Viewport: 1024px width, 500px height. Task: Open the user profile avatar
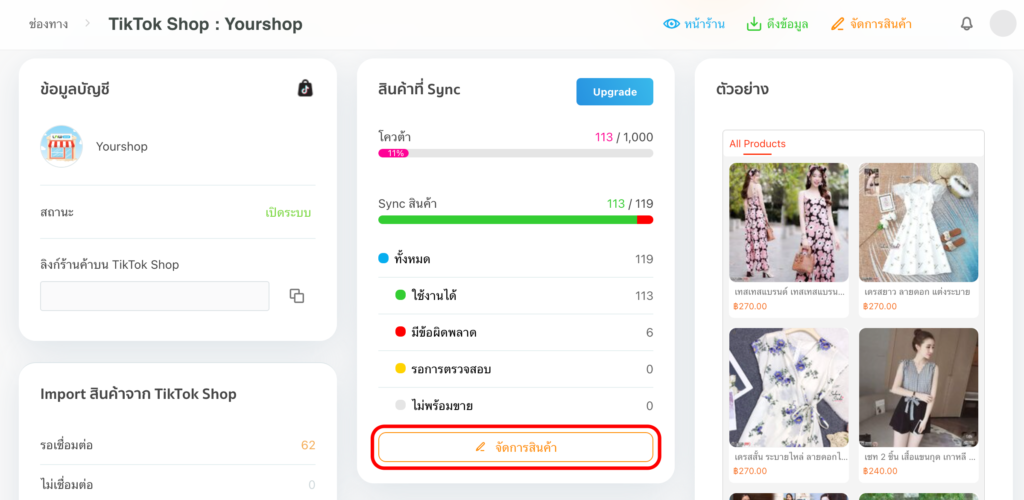1002,24
